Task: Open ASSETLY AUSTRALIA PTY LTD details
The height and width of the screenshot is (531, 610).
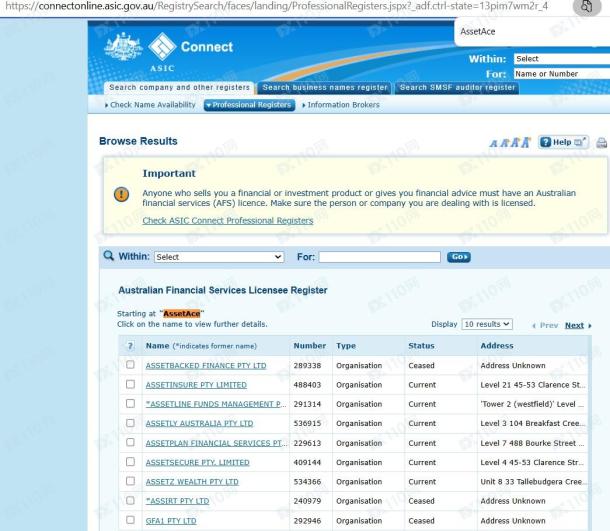Action: (x=199, y=424)
